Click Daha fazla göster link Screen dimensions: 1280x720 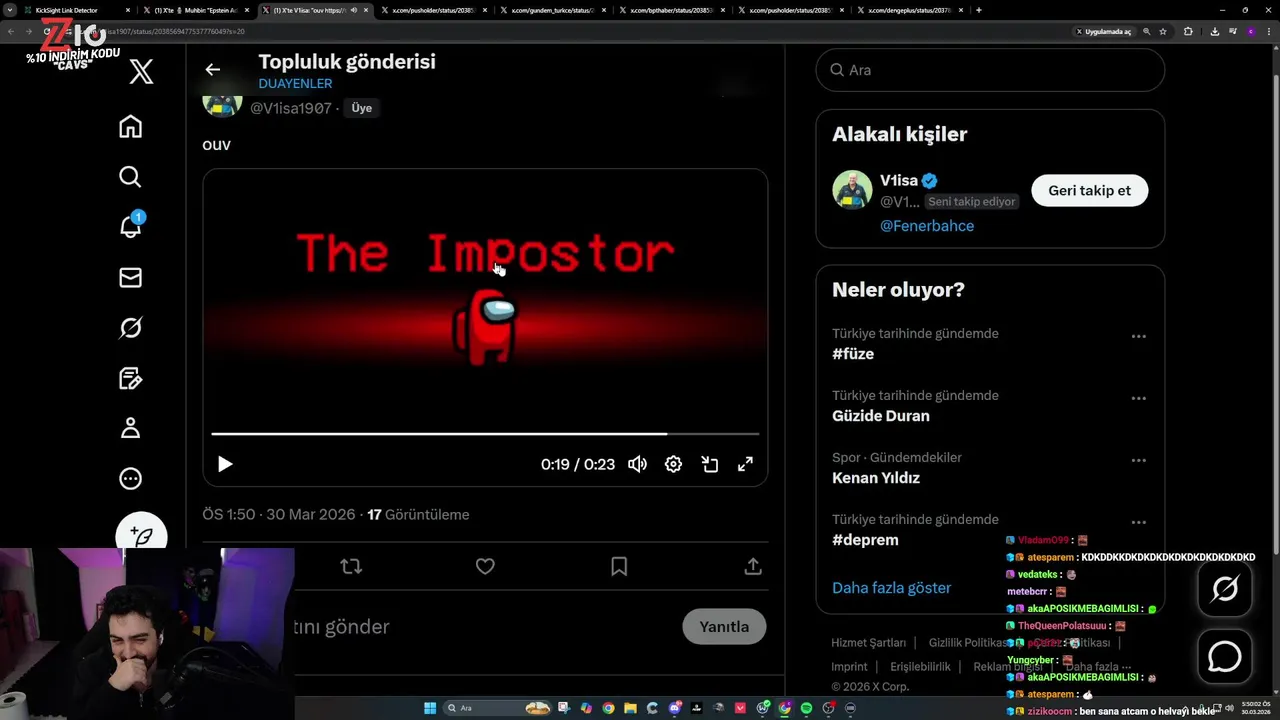coord(891,588)
